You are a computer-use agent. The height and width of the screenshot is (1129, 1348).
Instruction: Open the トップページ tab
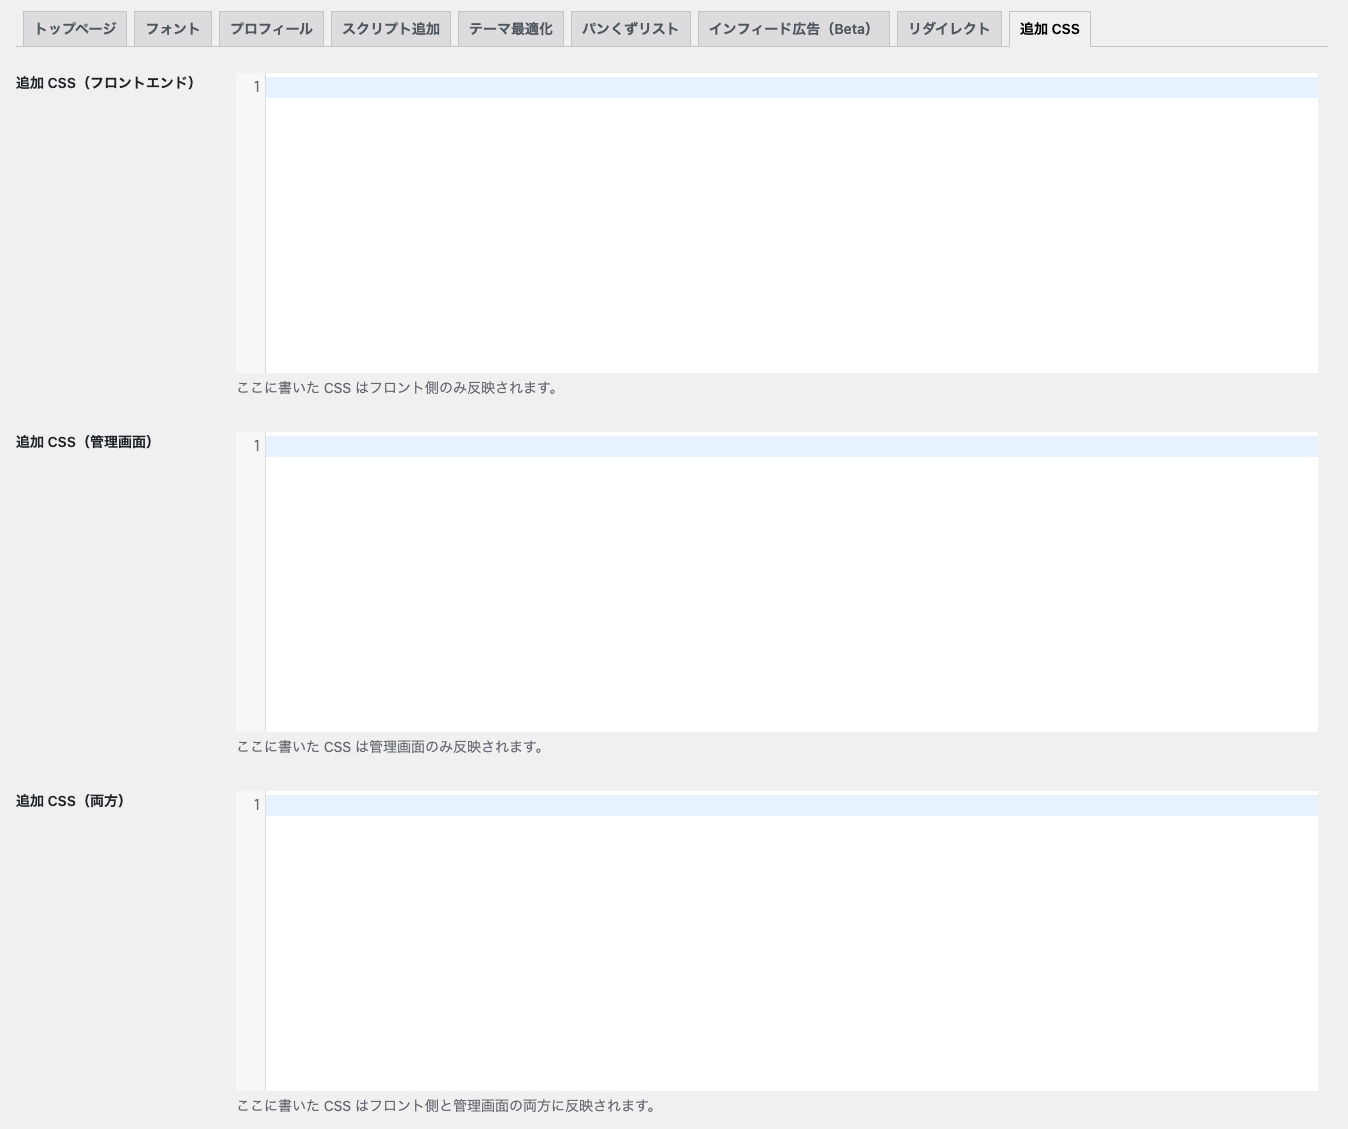click(75, 29)
